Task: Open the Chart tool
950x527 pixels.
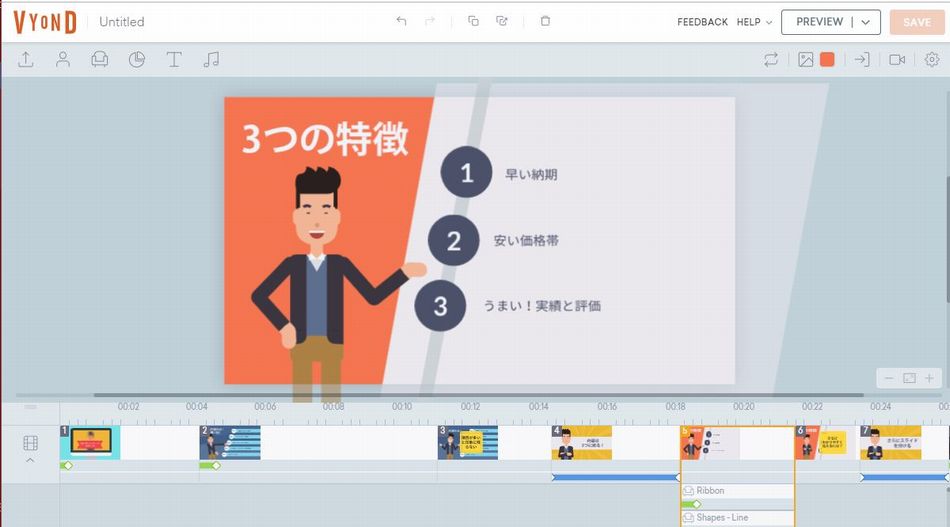Action: [x=136, y=59]
